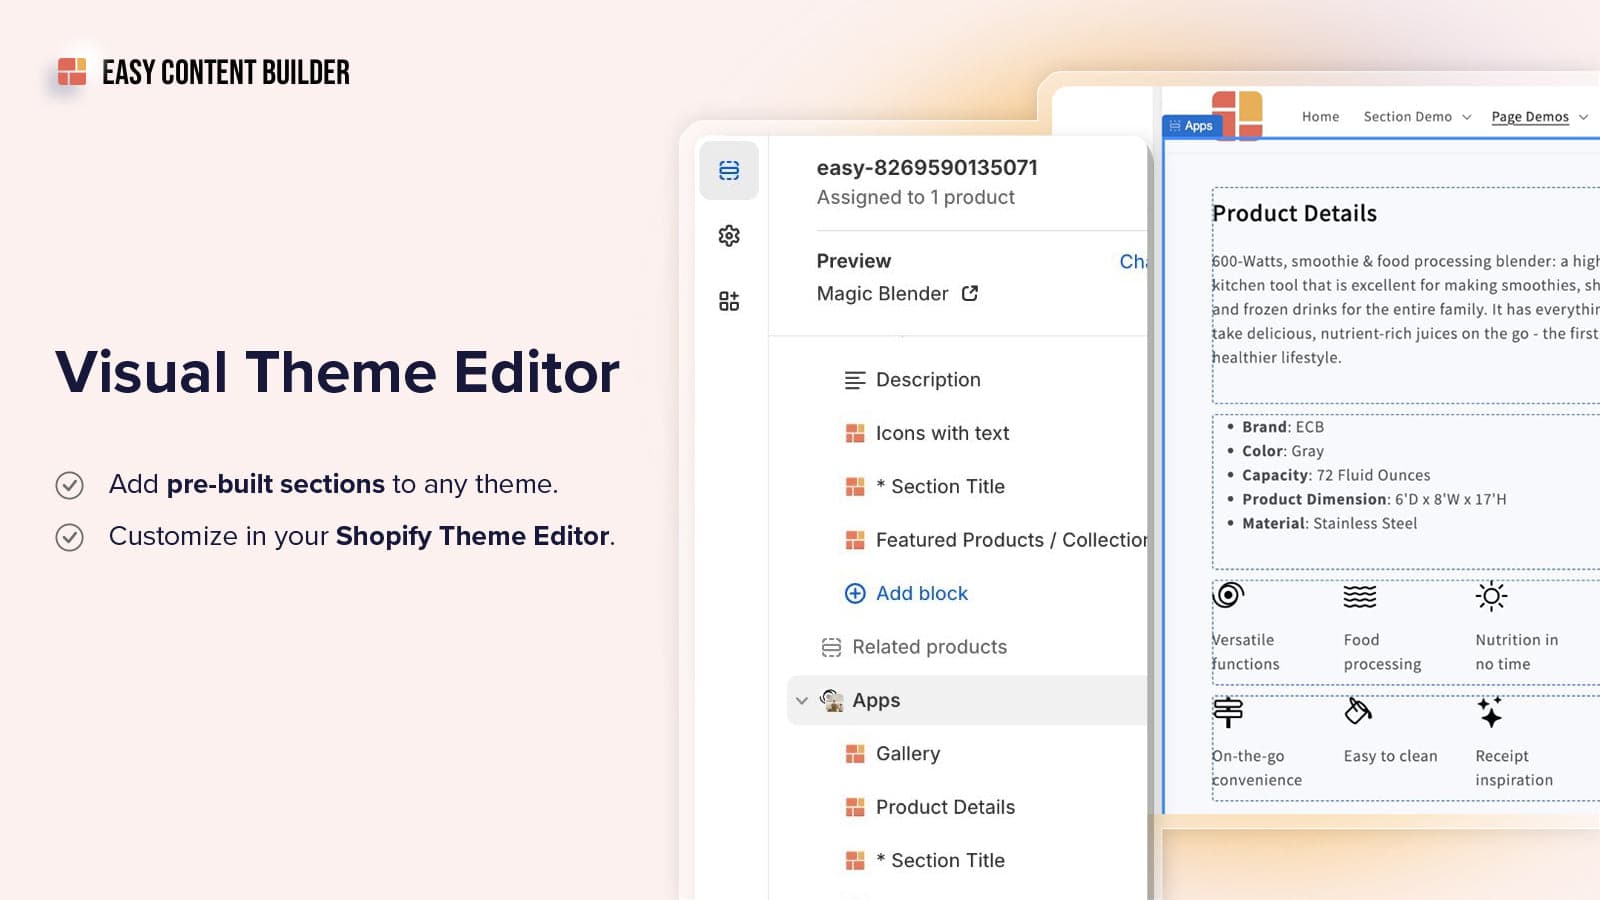Click the app icon beside the Apps section
This screenshot has width=1600, height=900.
coord(833,700)
